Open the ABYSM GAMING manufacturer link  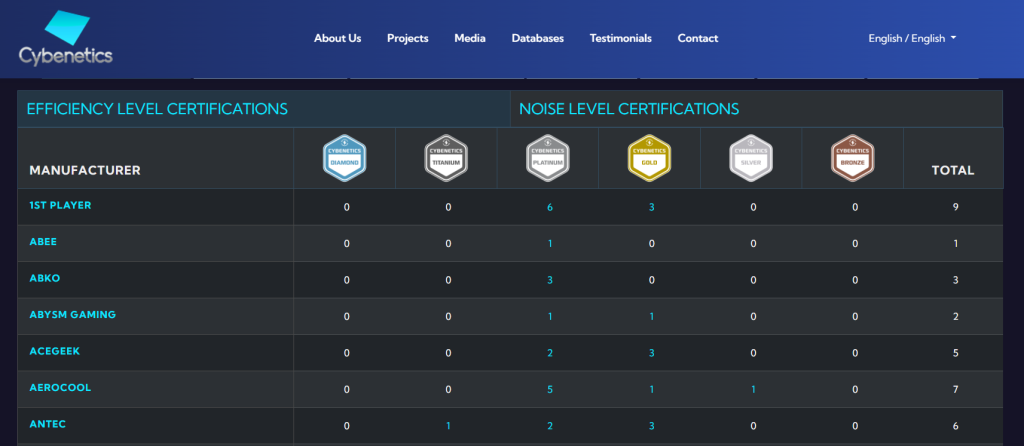tap(72, 315)
